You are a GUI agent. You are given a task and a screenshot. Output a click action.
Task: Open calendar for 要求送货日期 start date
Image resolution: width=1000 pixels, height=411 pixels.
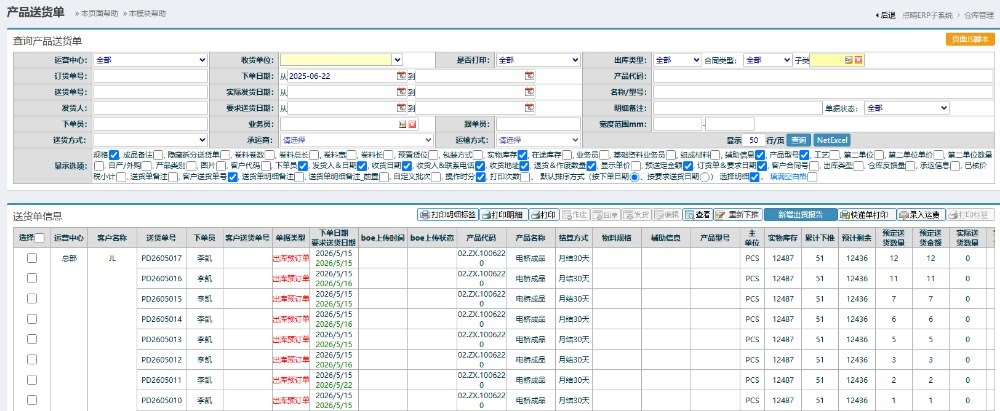pyautogui.click(x=401, y=108)
